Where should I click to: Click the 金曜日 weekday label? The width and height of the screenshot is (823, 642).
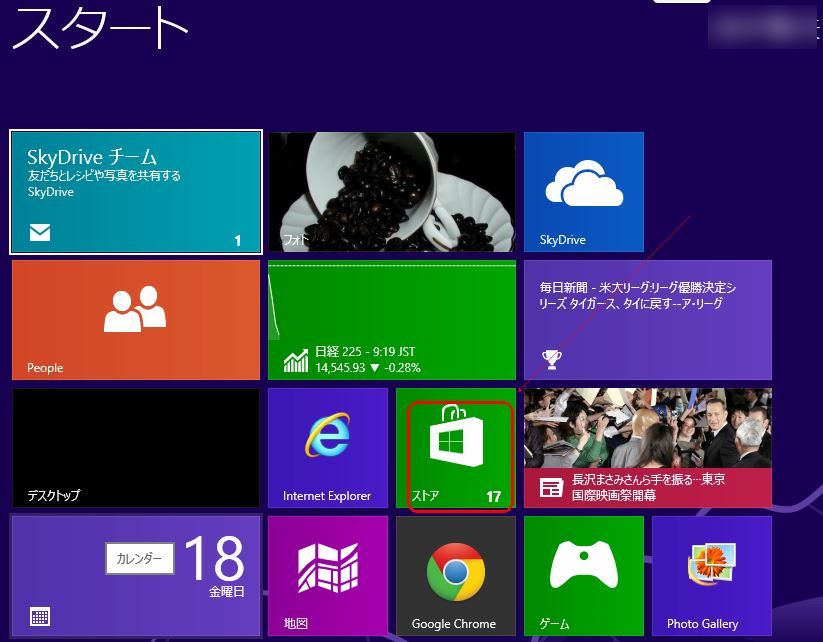click(x=227, y=592)
